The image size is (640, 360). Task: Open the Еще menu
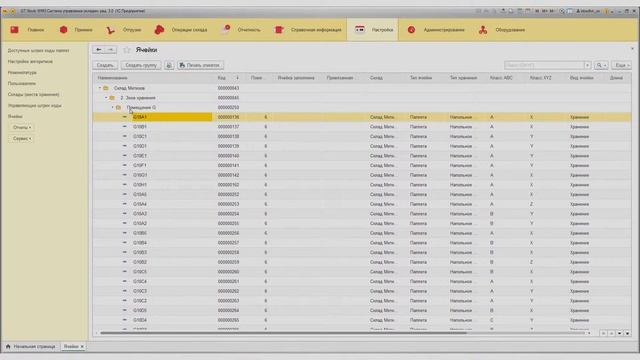[x=622, y=65]
